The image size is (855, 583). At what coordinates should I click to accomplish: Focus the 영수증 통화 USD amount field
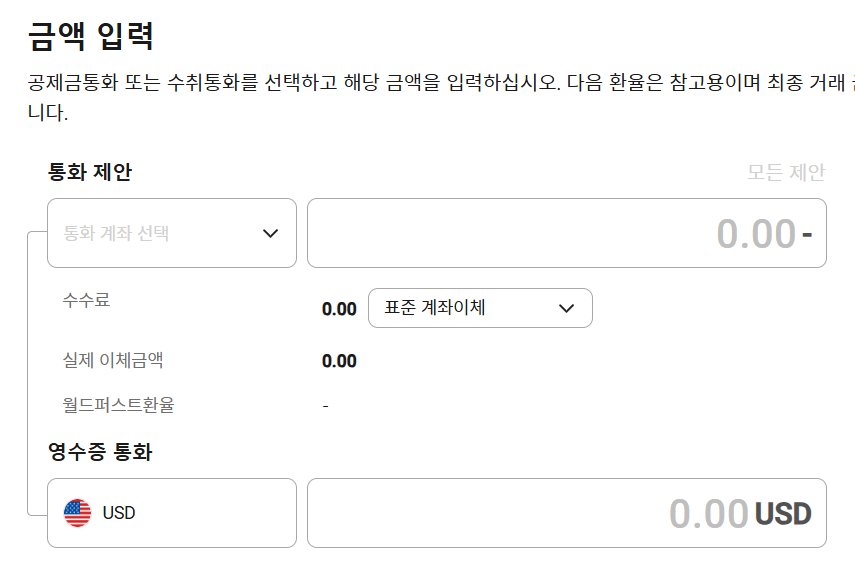pyautogui.click(x=567, y=513)
